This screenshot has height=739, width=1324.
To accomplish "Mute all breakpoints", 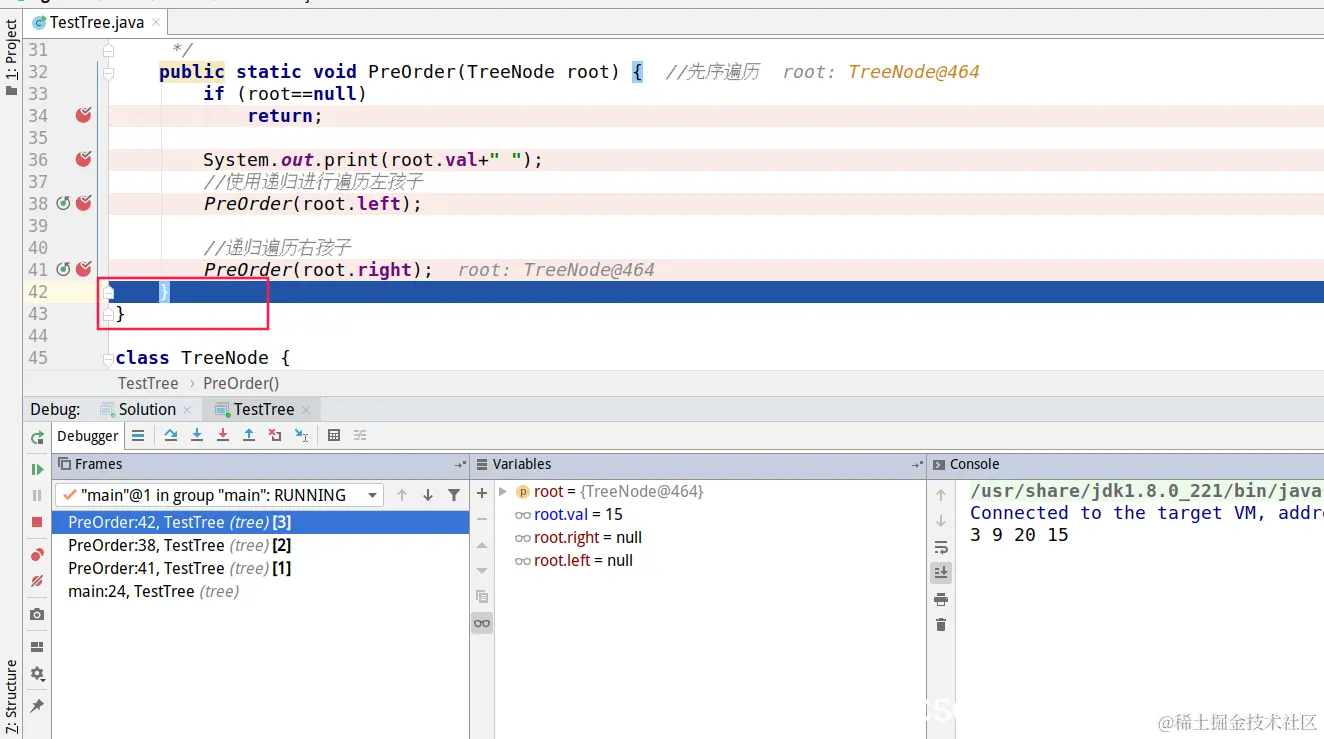I will [37, 580].
